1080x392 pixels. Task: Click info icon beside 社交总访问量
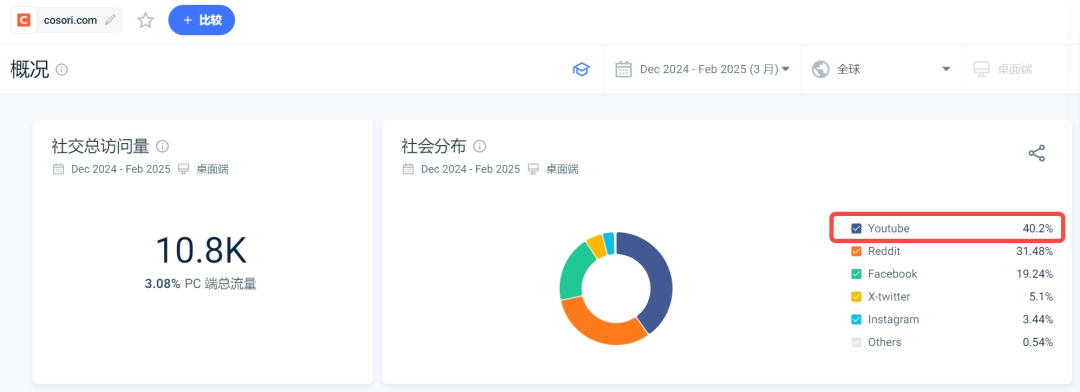point(163,146)
